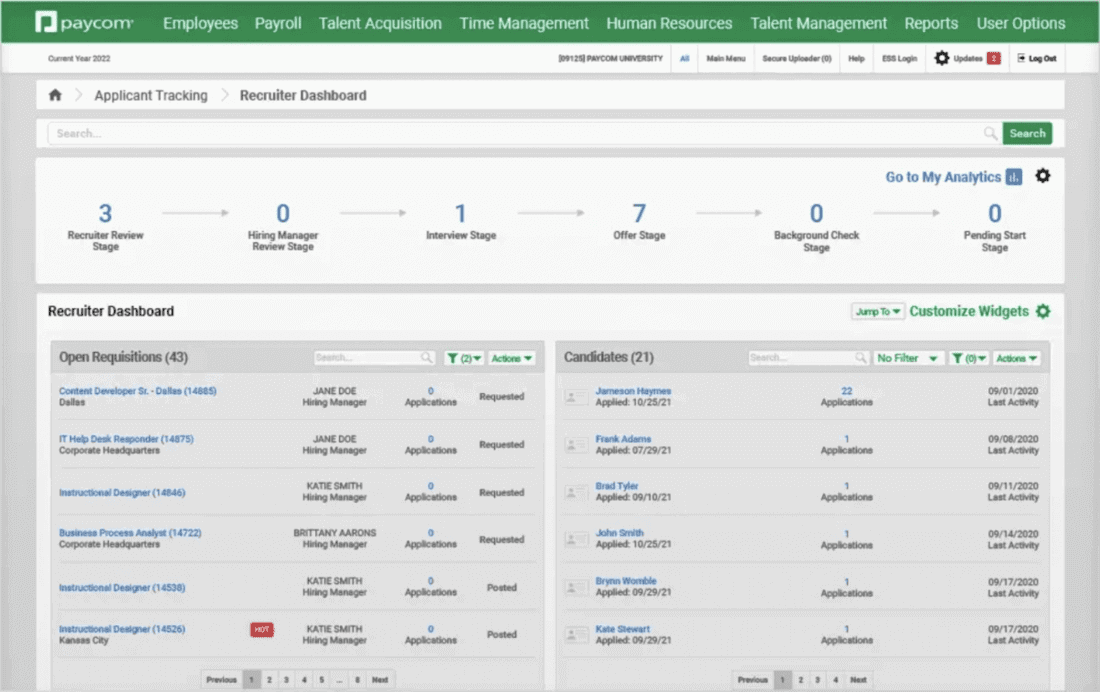Click Frank Adams profile photo icon
The height and width of the screenshot is (692, 1100).
[x=576, y=445]
